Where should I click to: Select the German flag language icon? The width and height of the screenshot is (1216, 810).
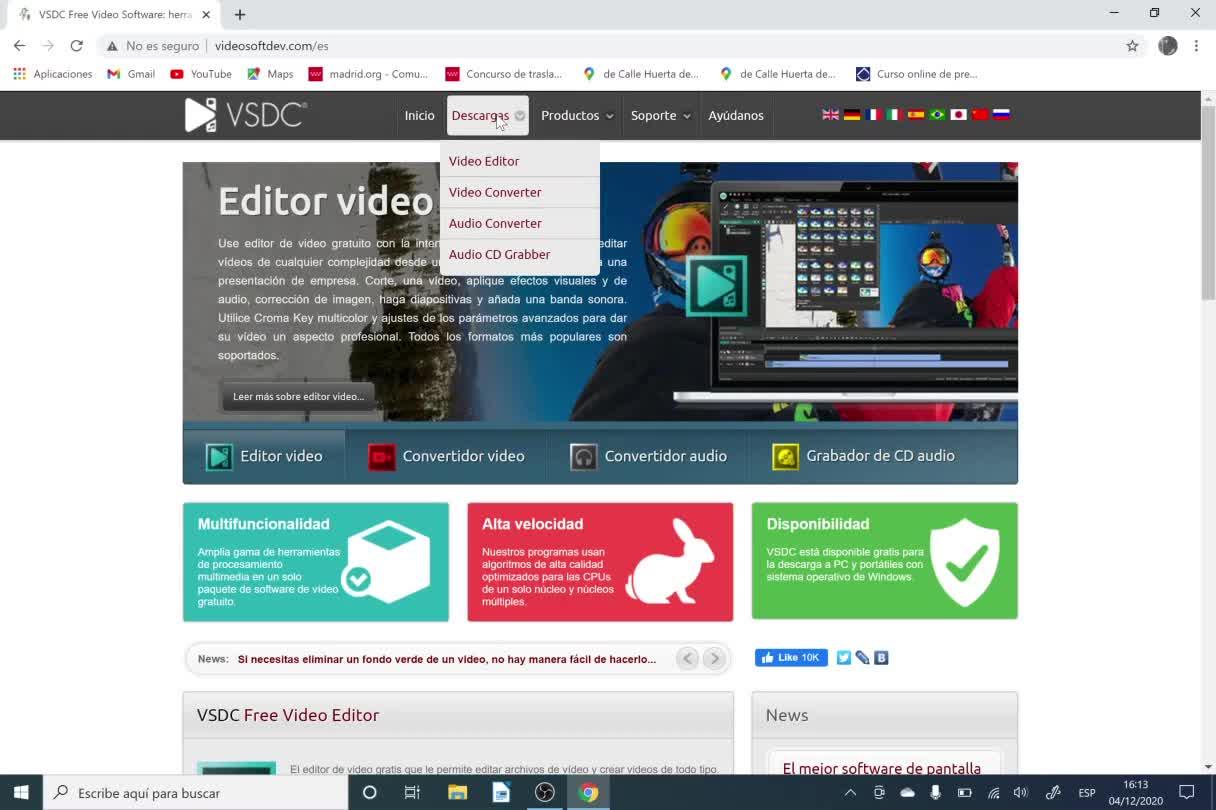click(852, 115)
